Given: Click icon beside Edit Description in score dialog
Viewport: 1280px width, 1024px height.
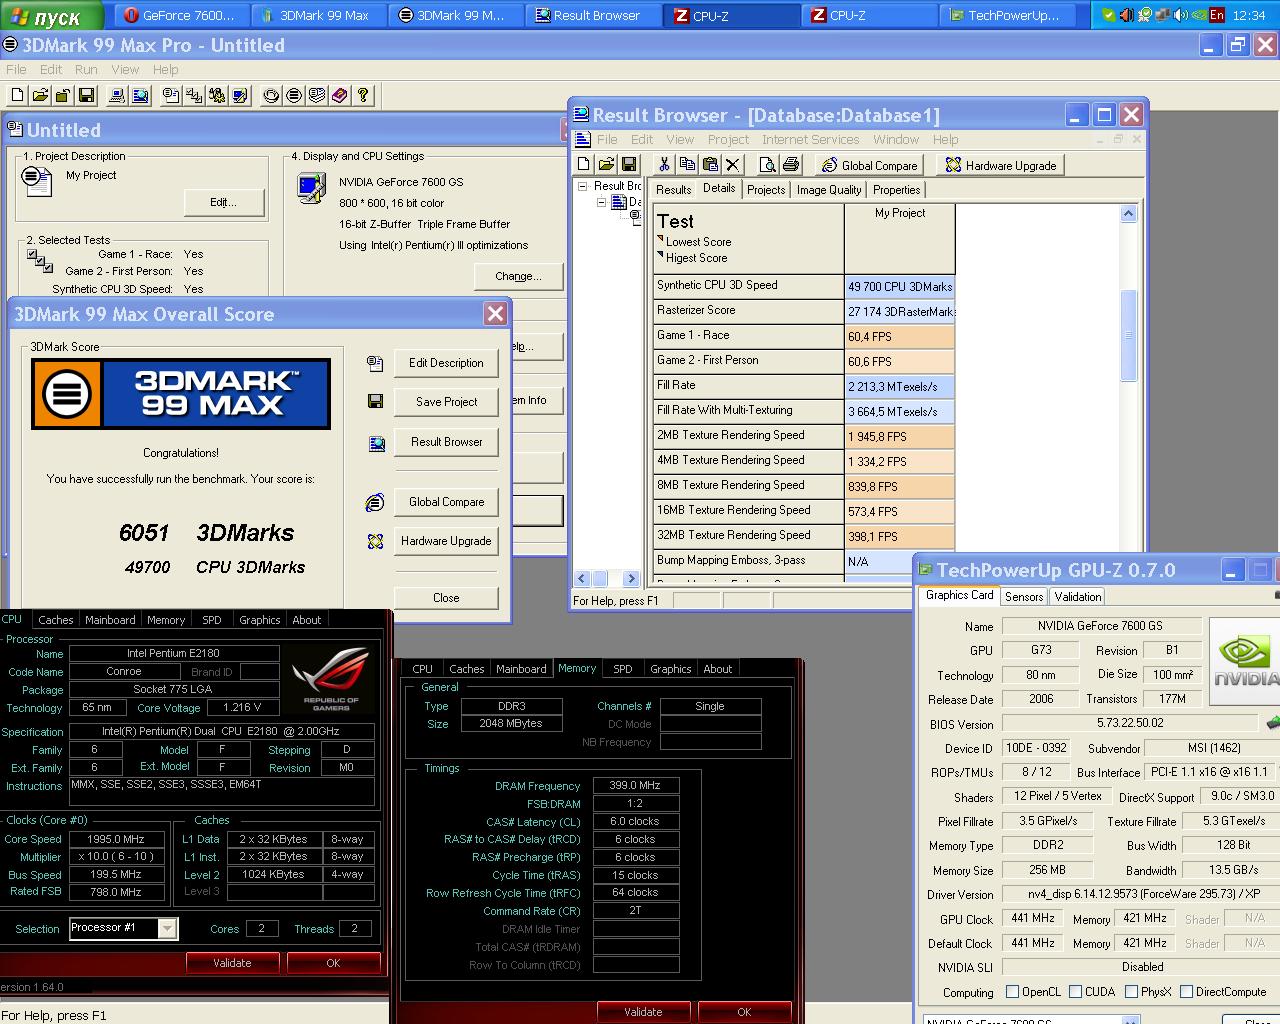Looking at the screenshot, I should click(375, 363).
